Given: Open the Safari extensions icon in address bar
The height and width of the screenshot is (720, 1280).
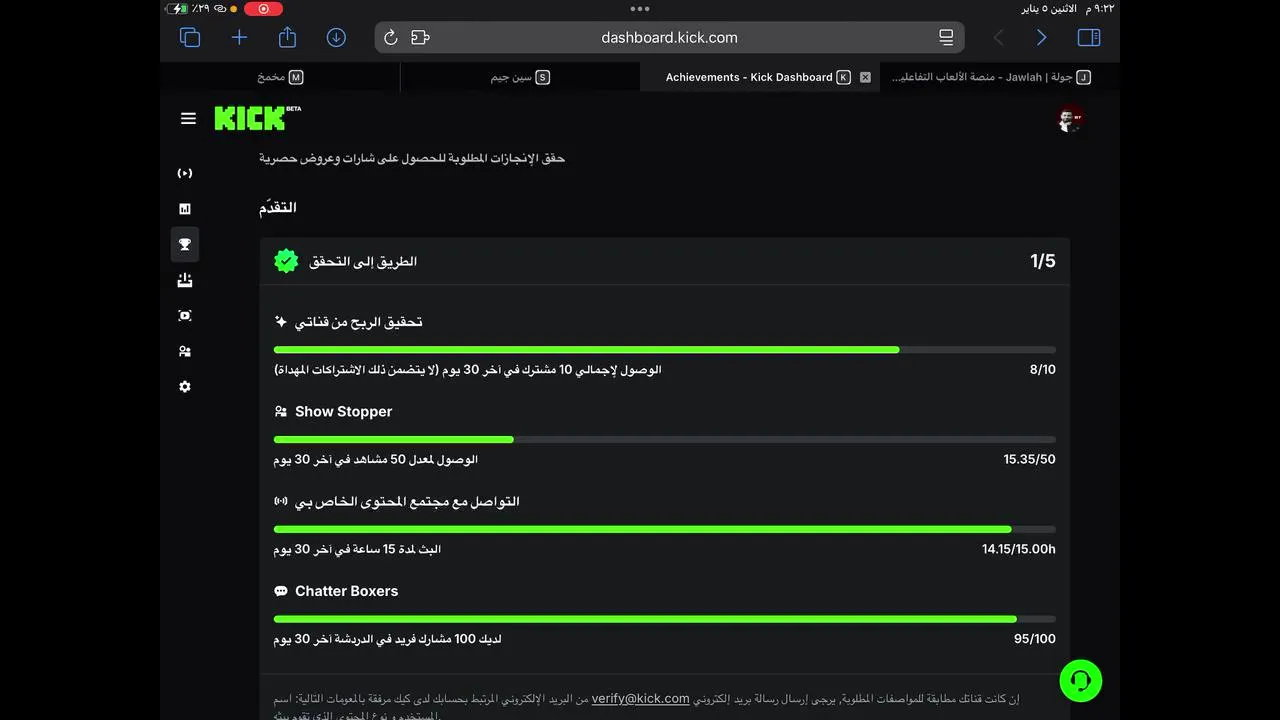Looking at the screenshot, I should (x=420, y=37).
